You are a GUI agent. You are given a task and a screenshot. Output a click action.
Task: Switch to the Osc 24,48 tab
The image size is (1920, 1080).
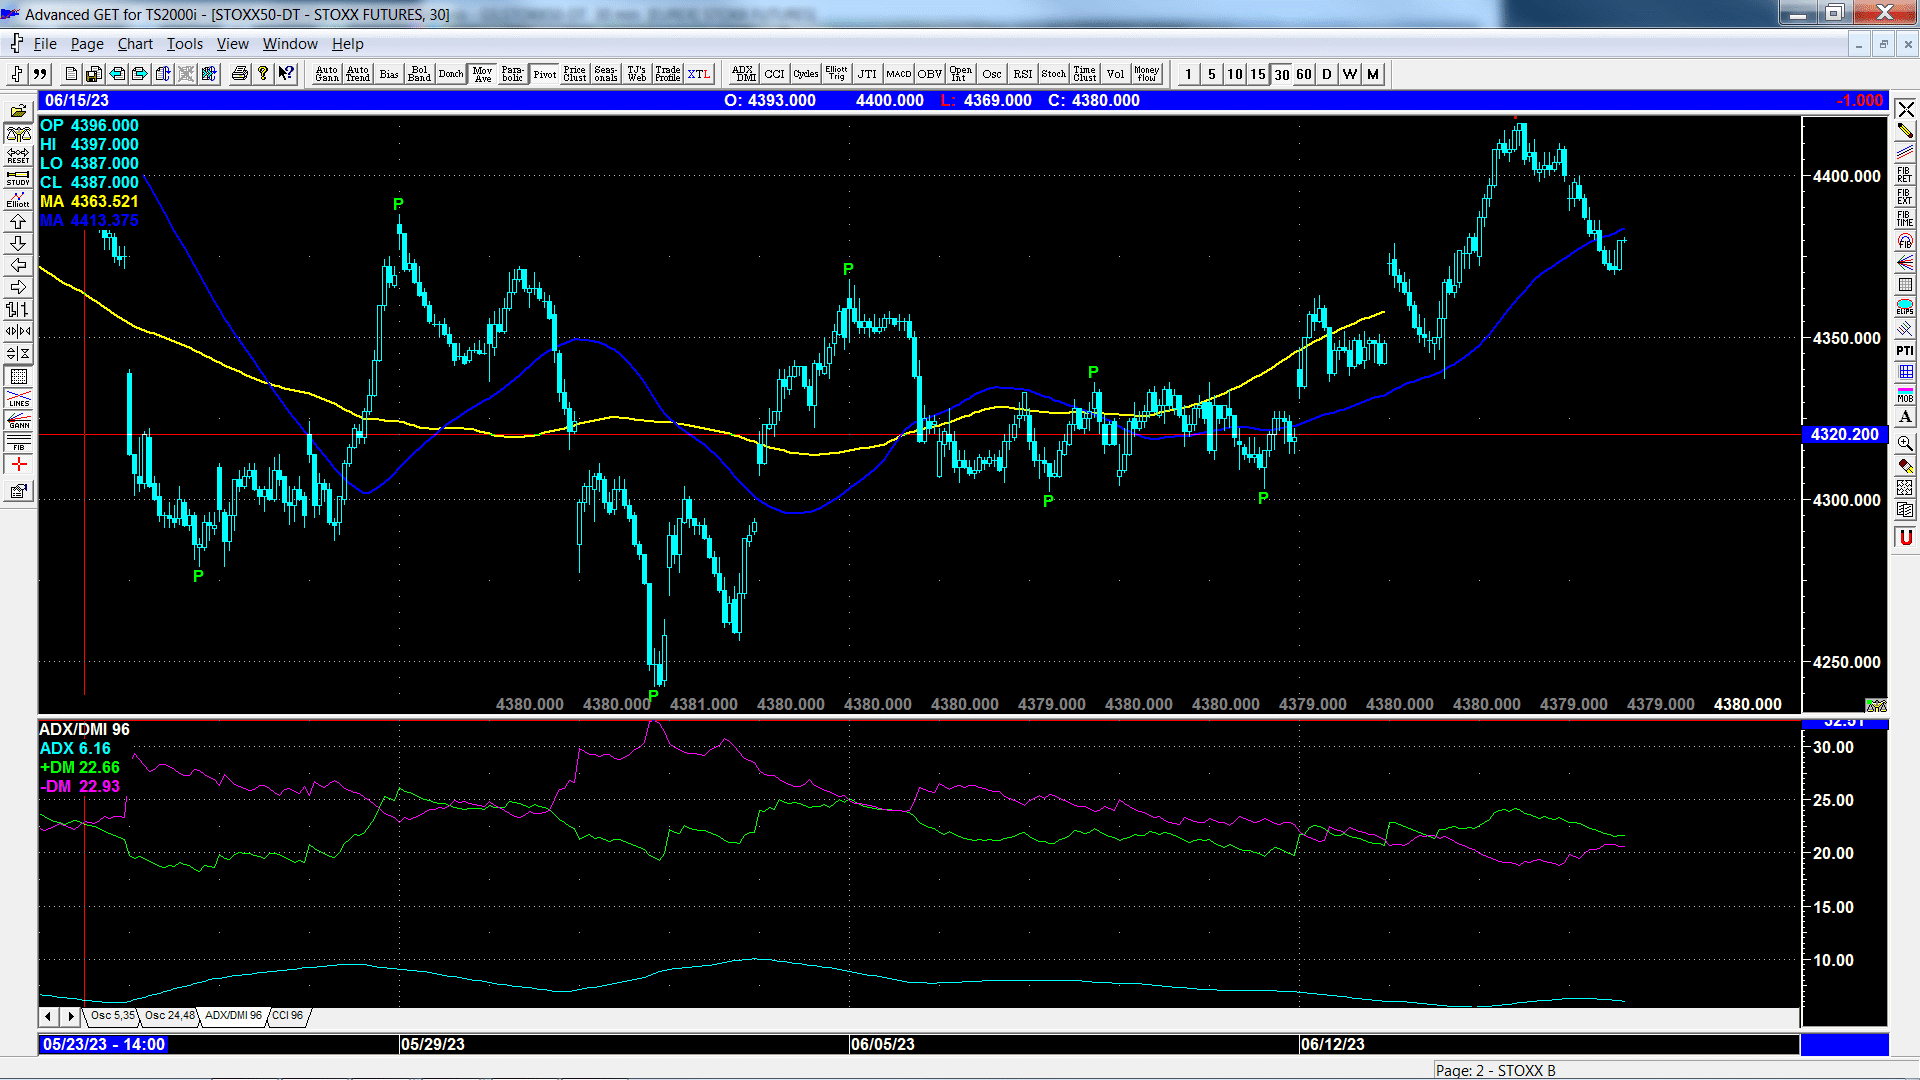pos(170,1016)
